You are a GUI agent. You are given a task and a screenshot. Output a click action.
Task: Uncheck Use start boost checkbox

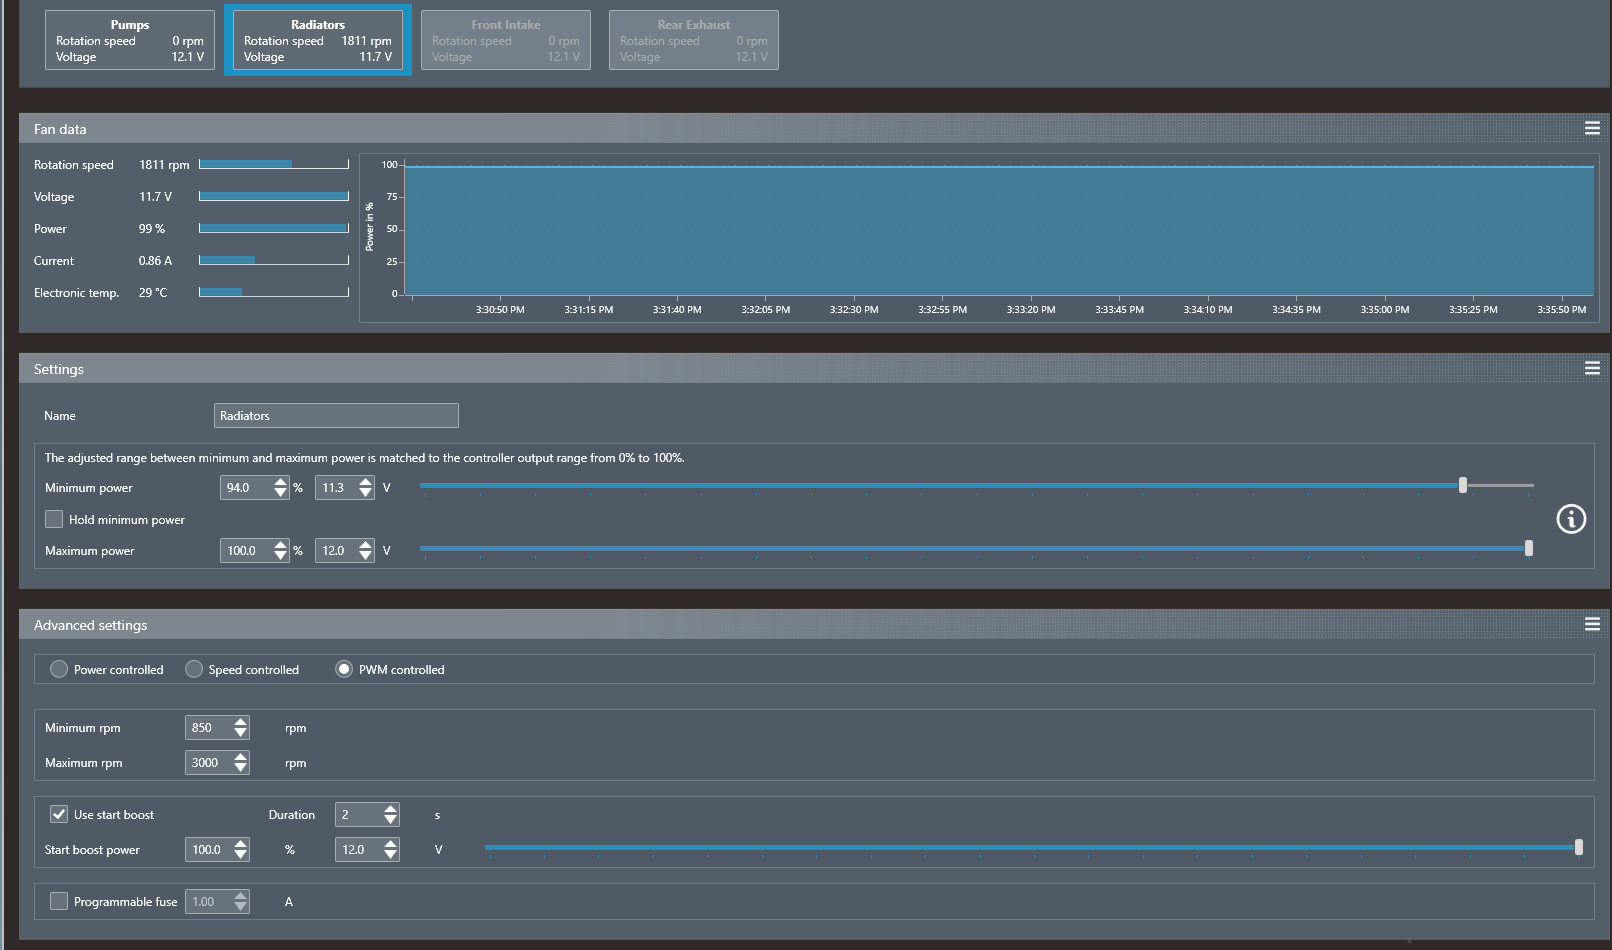[59, 814]
